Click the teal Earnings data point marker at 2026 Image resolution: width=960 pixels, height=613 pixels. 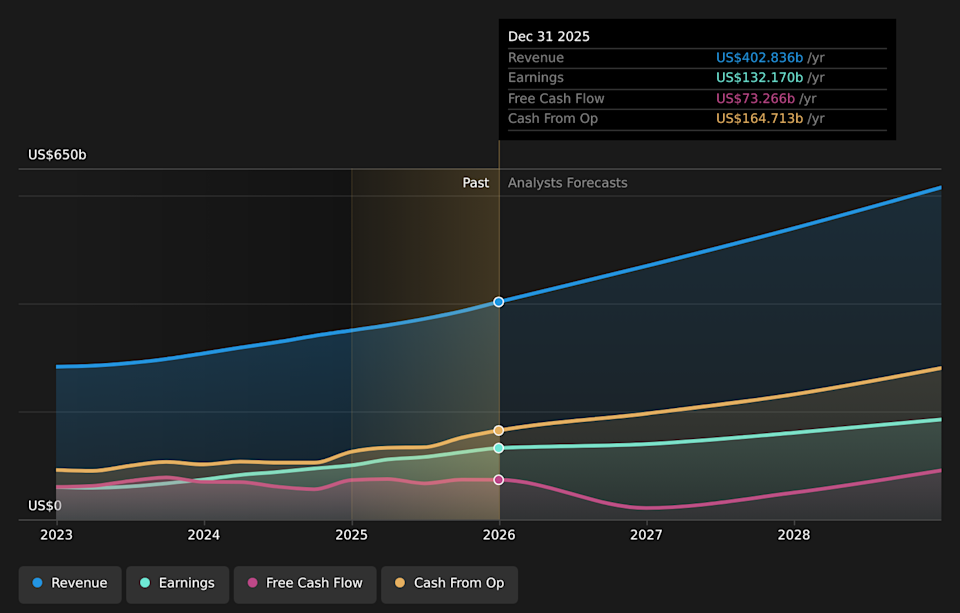(x=499, y=448)
